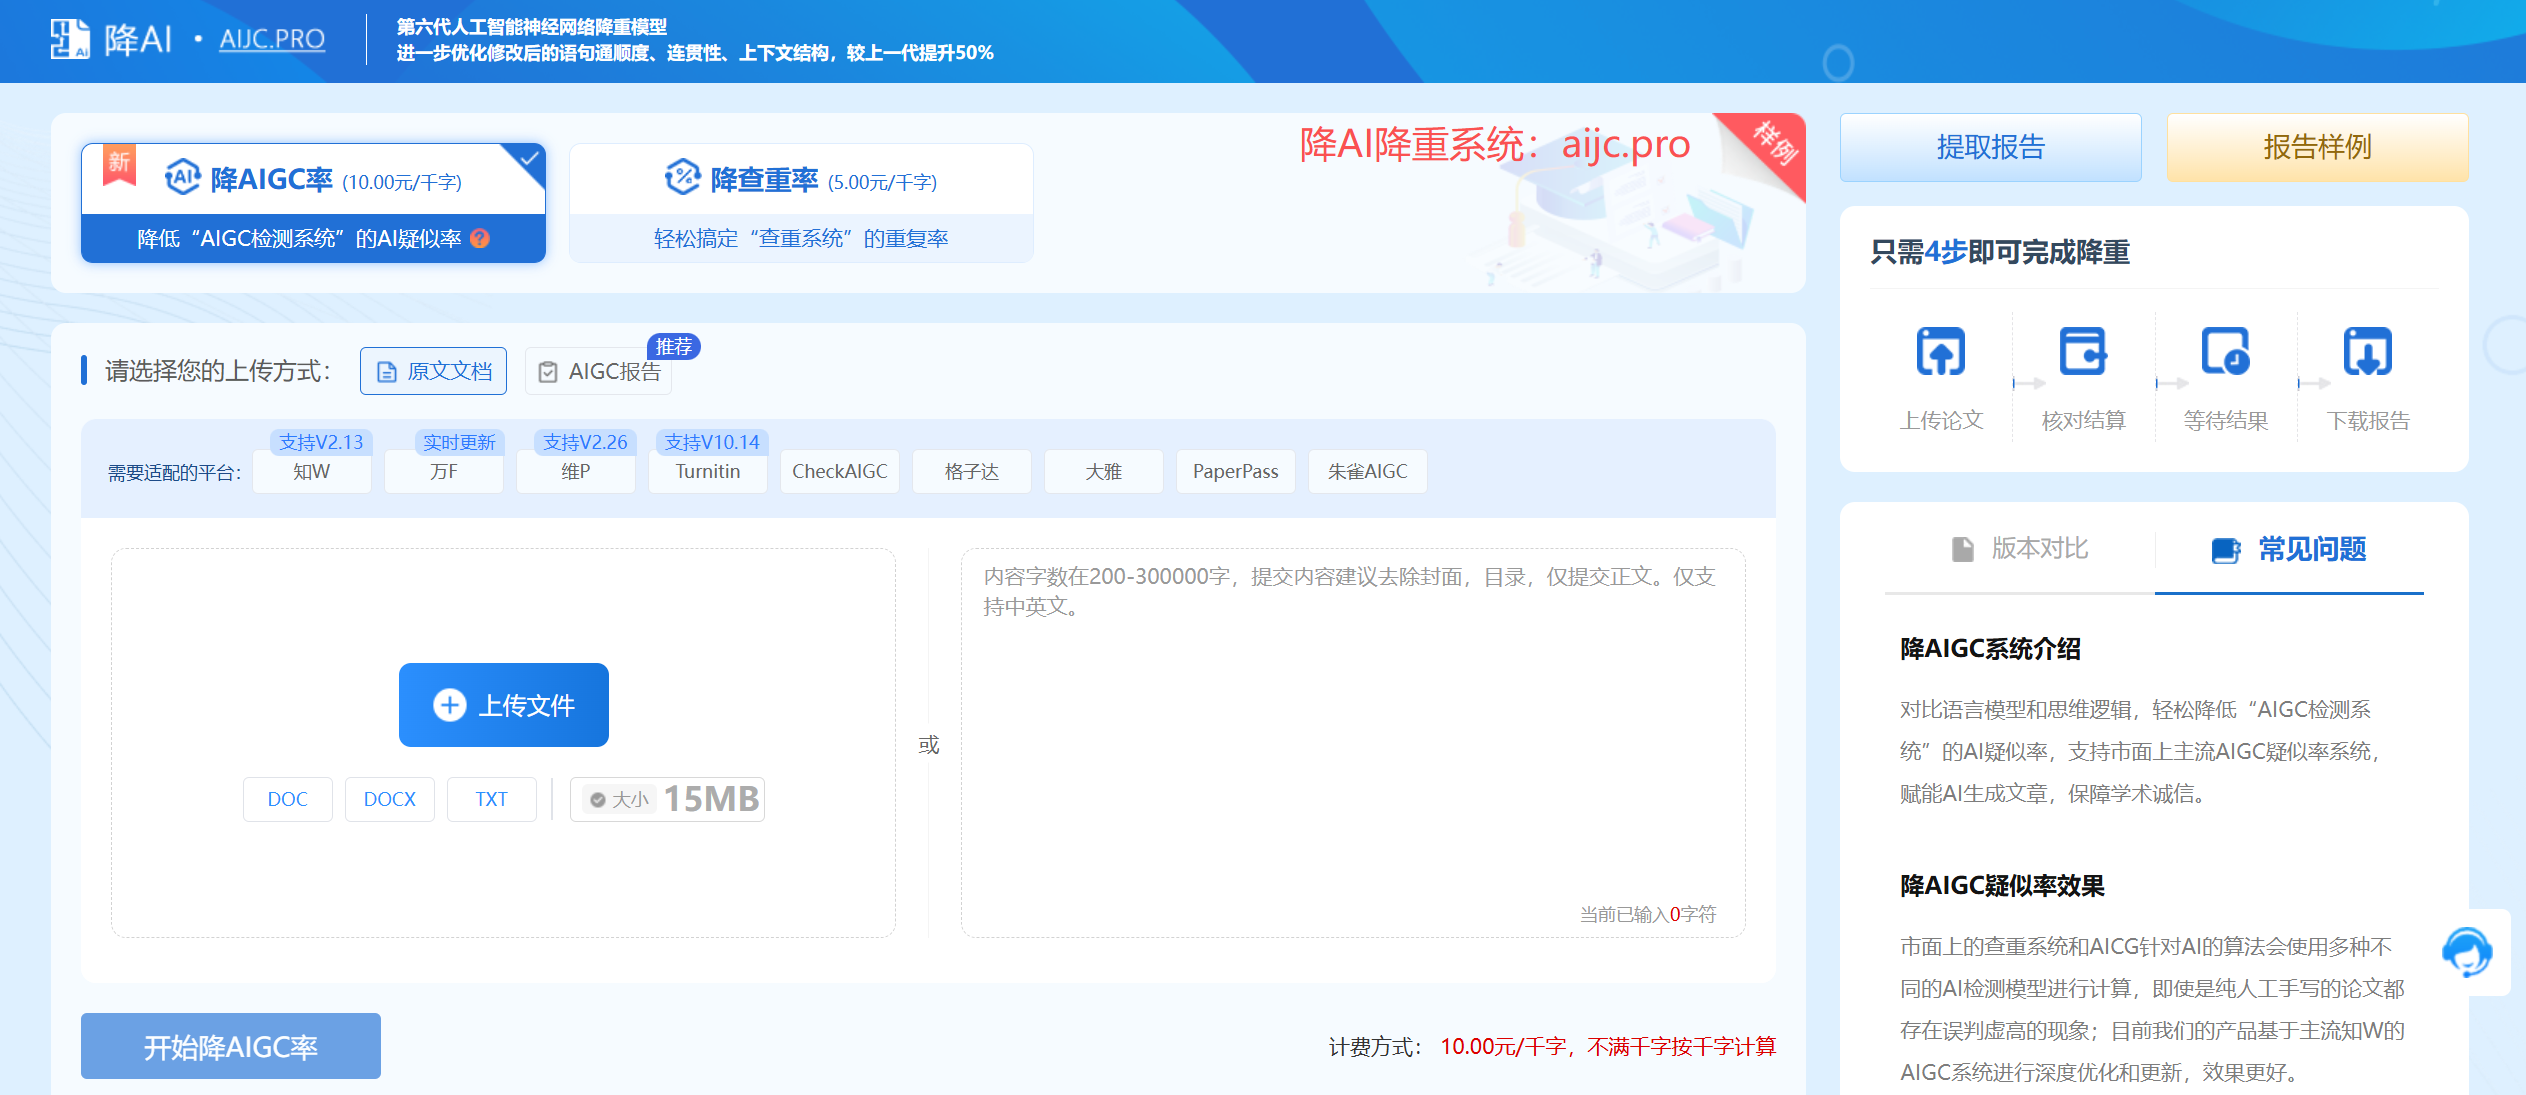Click the 样例 corner ribbon badge
Image resolution: width=2526 pixels, height=1095 pixels.
pyautogui.click(x=1774, y=145)
